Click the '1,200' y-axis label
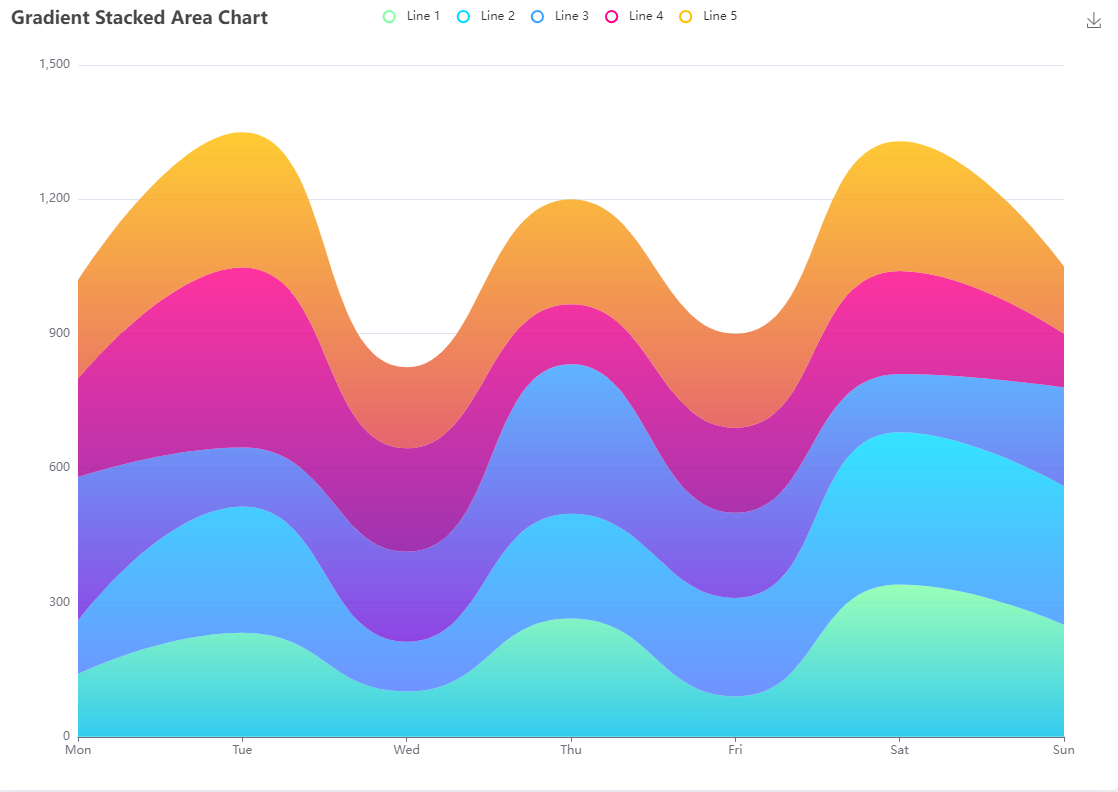This screenshot has height=792, width=1118. point(54,198)
